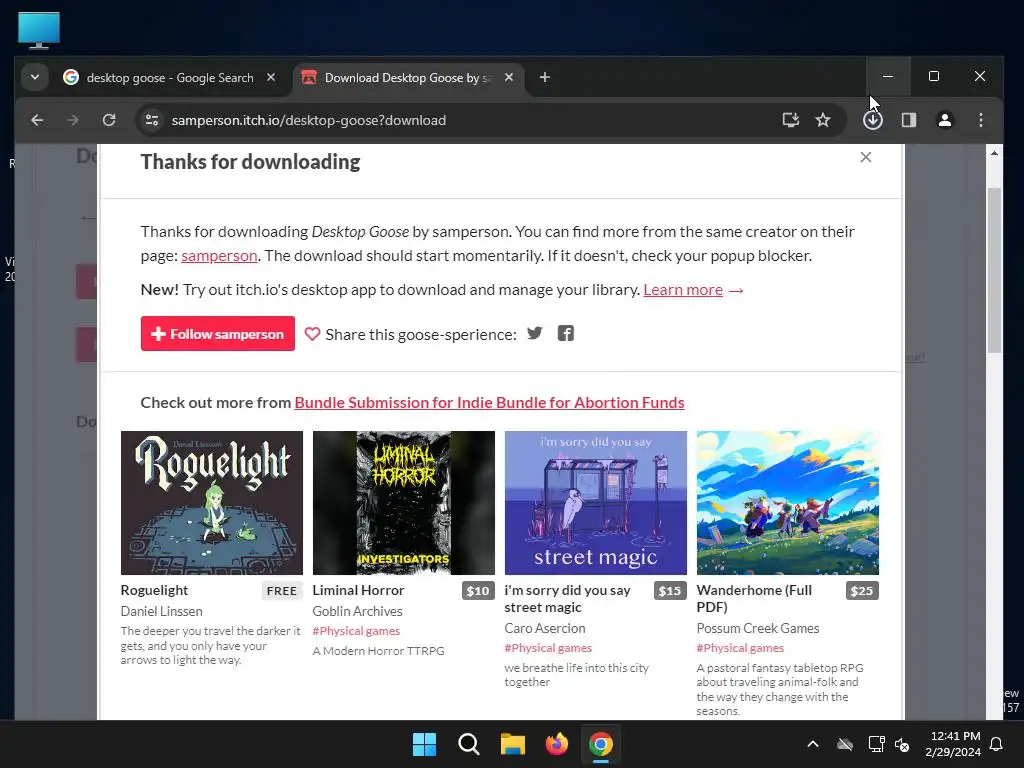Click the page vertical scrollbar thumb
The width and height of the screenshot is (1024, 768).
994,270
